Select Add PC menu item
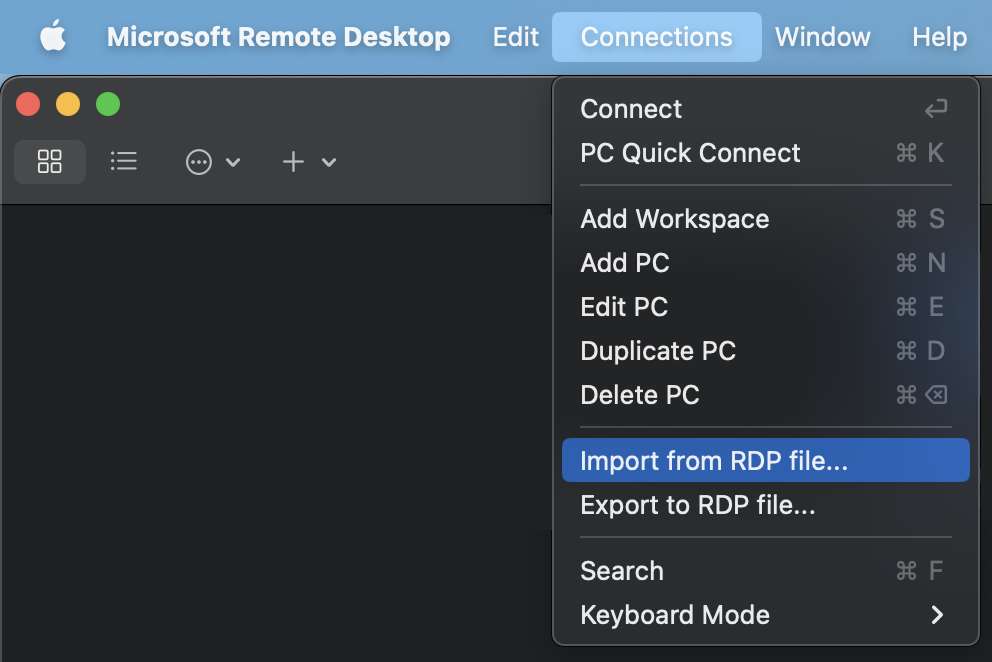Image resolution: width=992 pixels, height=662 pixels. (766, 263)
